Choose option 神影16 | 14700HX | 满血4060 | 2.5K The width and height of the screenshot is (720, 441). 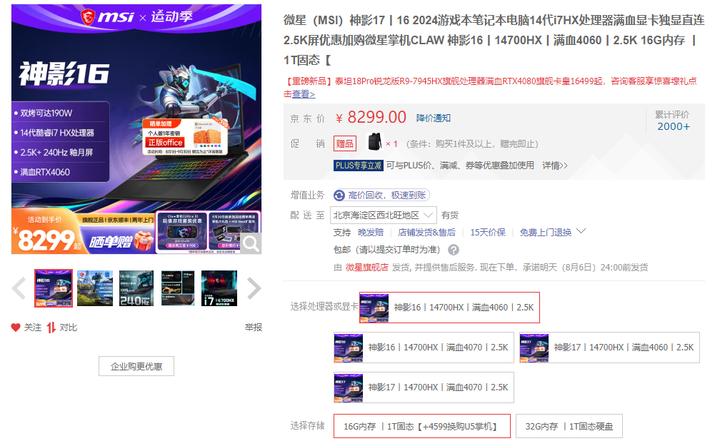coord(449,307)
